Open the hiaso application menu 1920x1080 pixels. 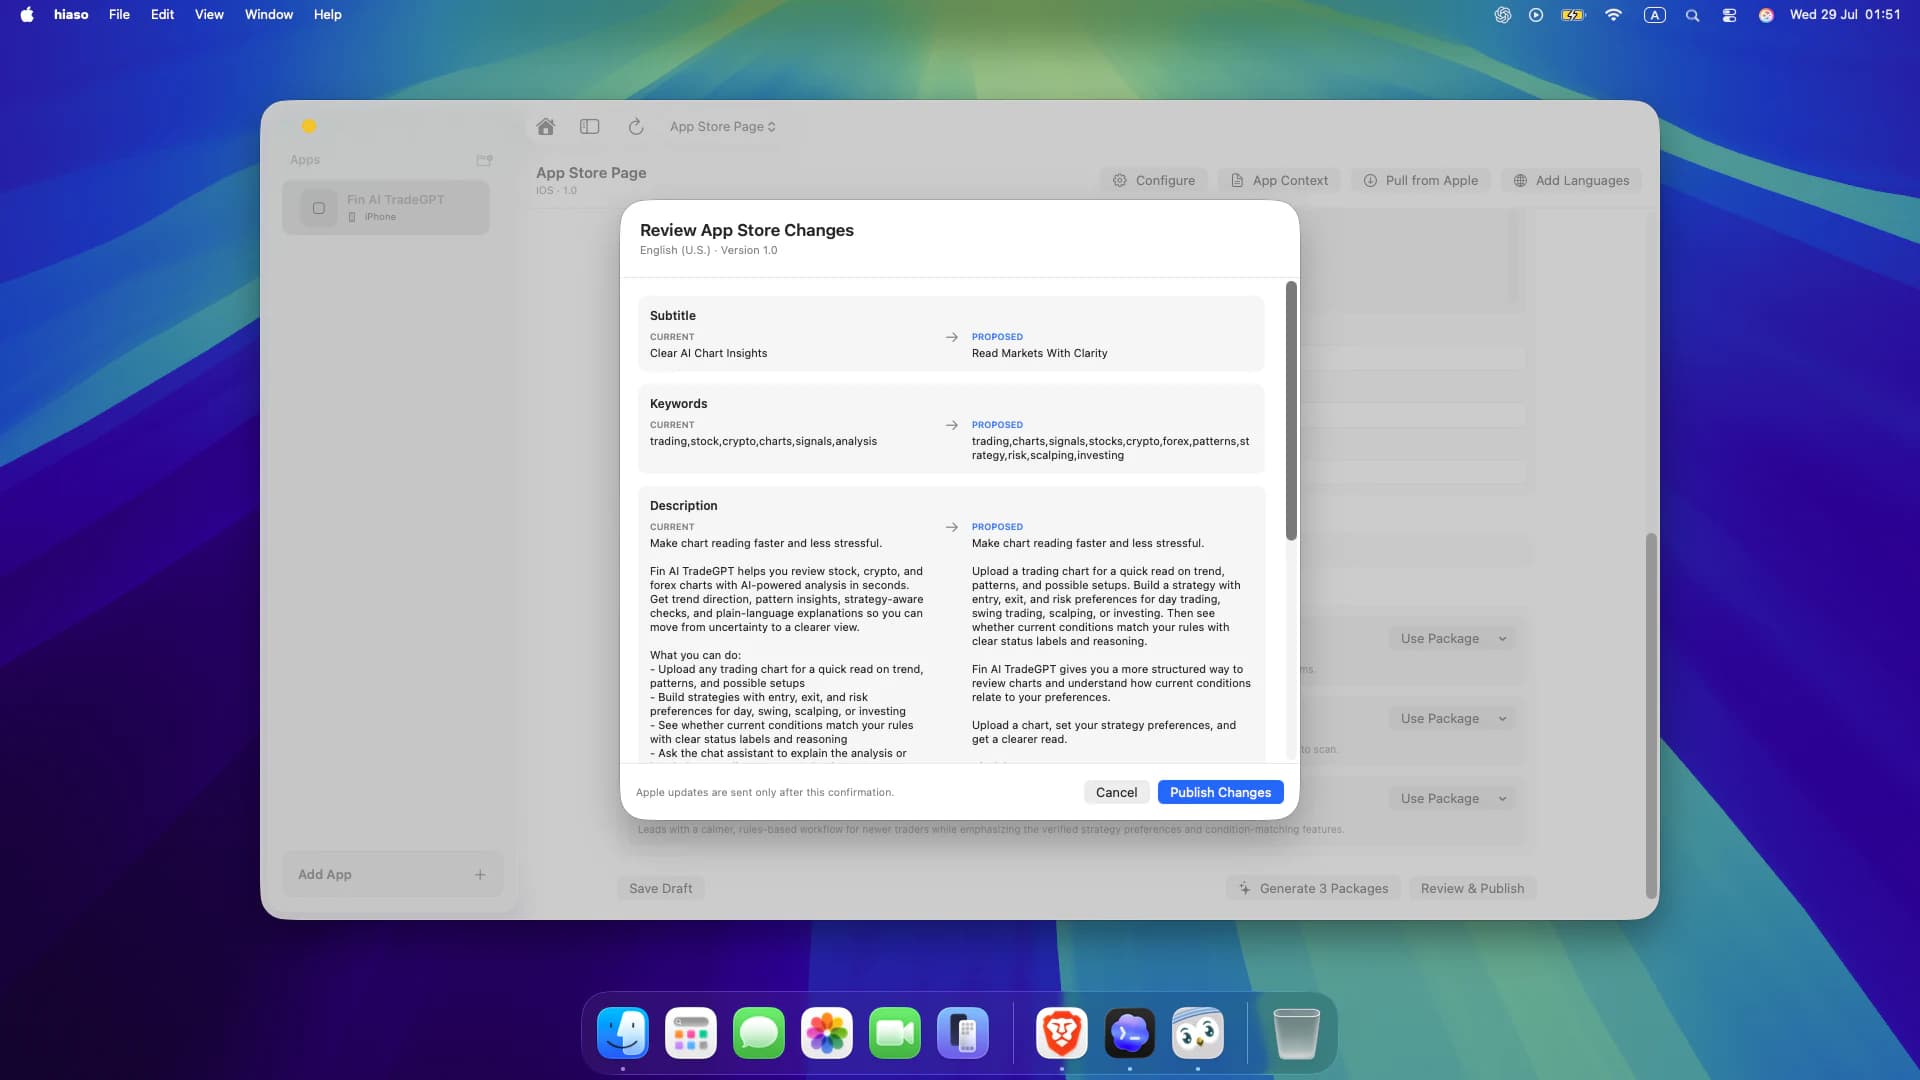click(71, 14)
